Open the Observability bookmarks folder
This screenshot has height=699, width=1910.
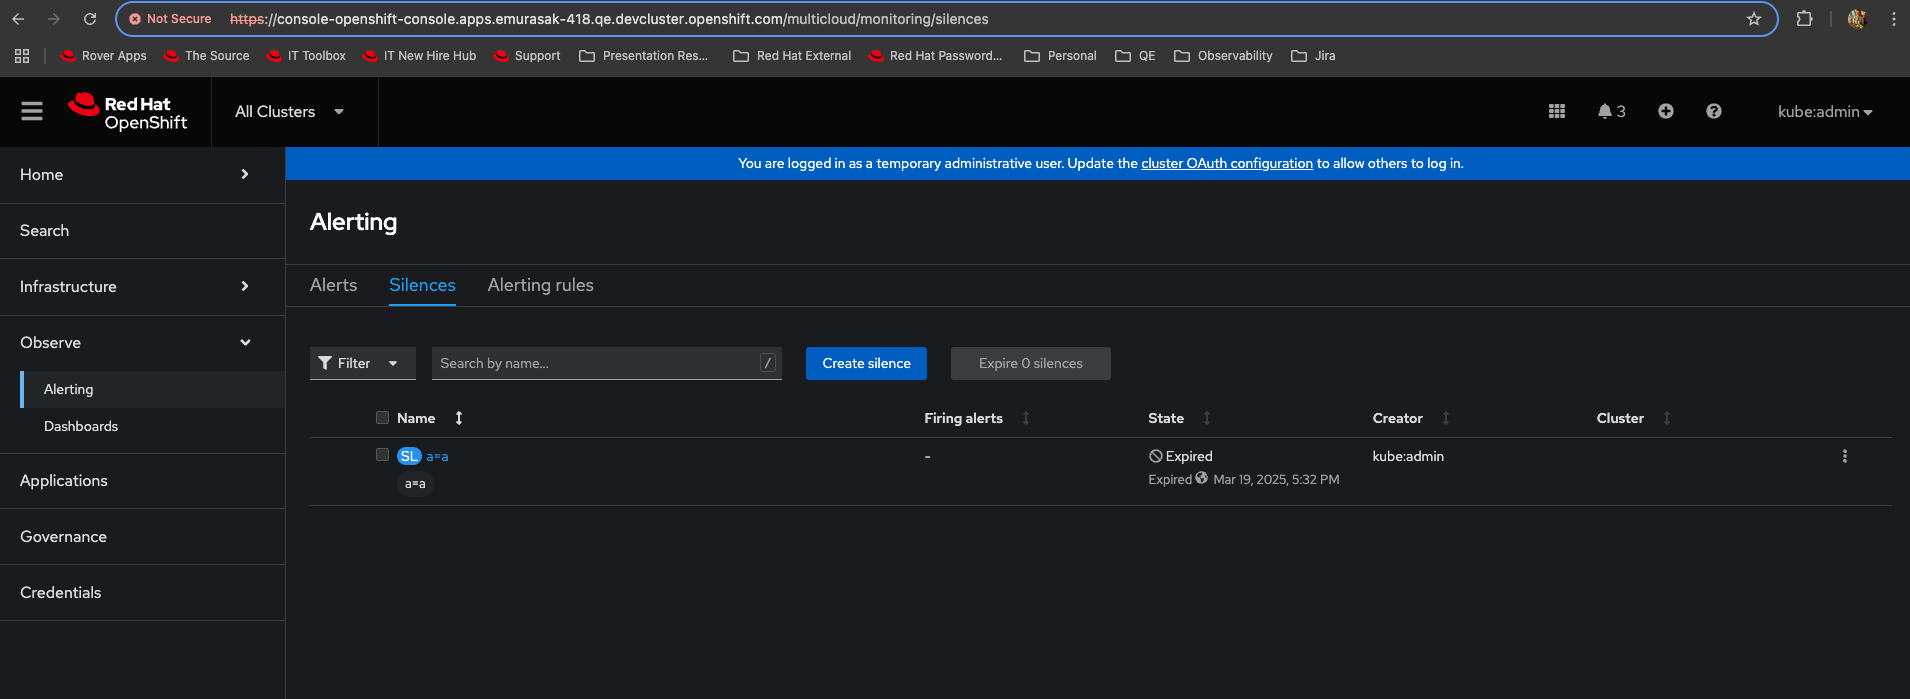(x=1223, y=56)
